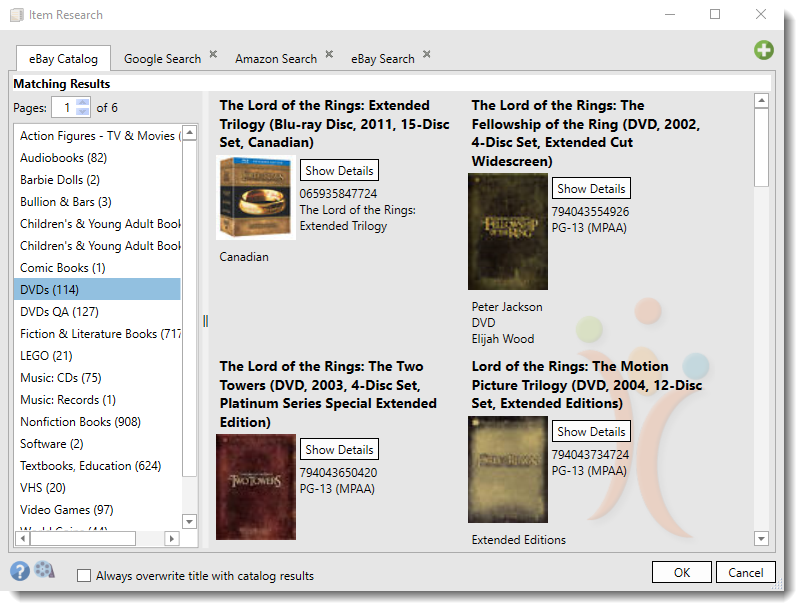Viewport: 805px width, 612px height.
Task: Click the OK button
Action: 682,572
